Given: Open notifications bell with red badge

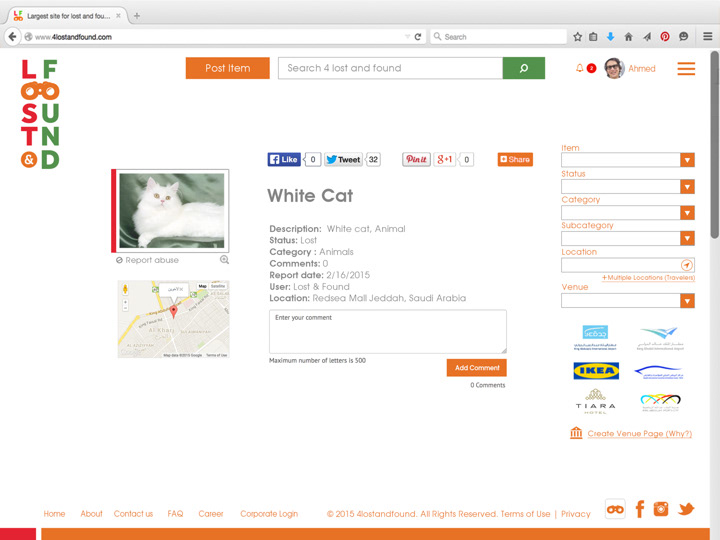Looking at the screenshot, I should tap(585, 68).
